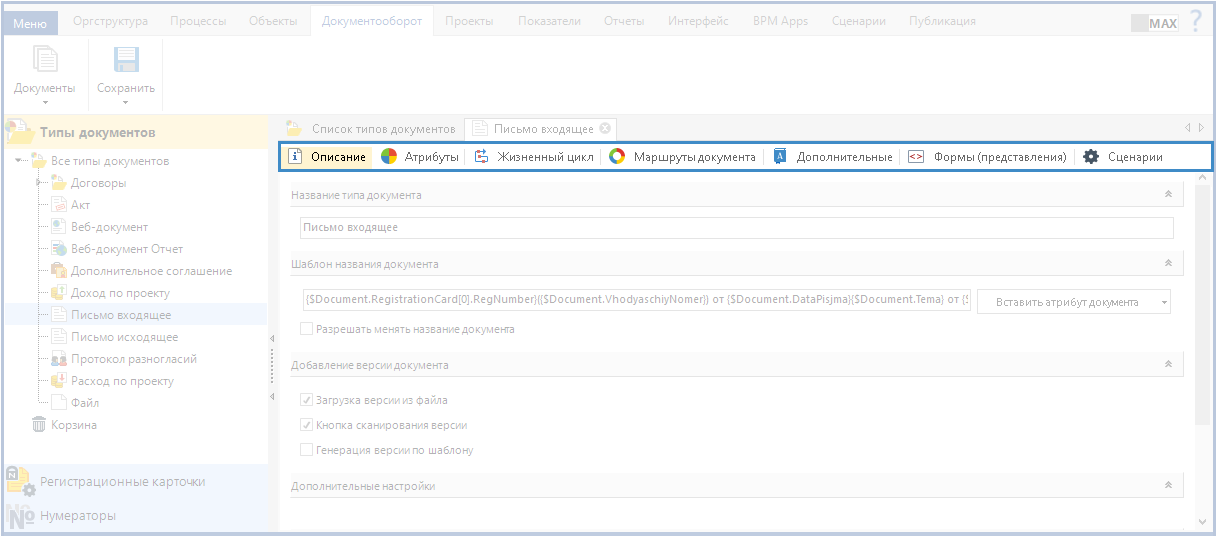Collapse the Название типа документа section
This screenshot has width=1217, height=537.
[x=1167, y=195]
